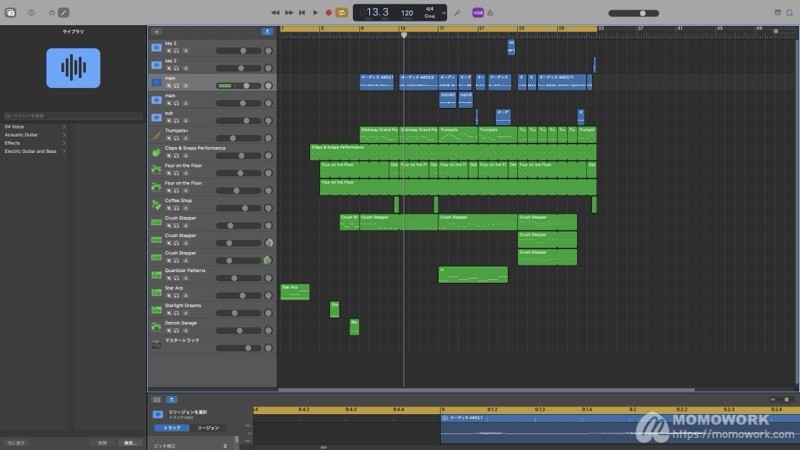The width and height of the screenshot is (800, 450).
Task: Solo the sub track with headphones icon
Action: [177, 120]
